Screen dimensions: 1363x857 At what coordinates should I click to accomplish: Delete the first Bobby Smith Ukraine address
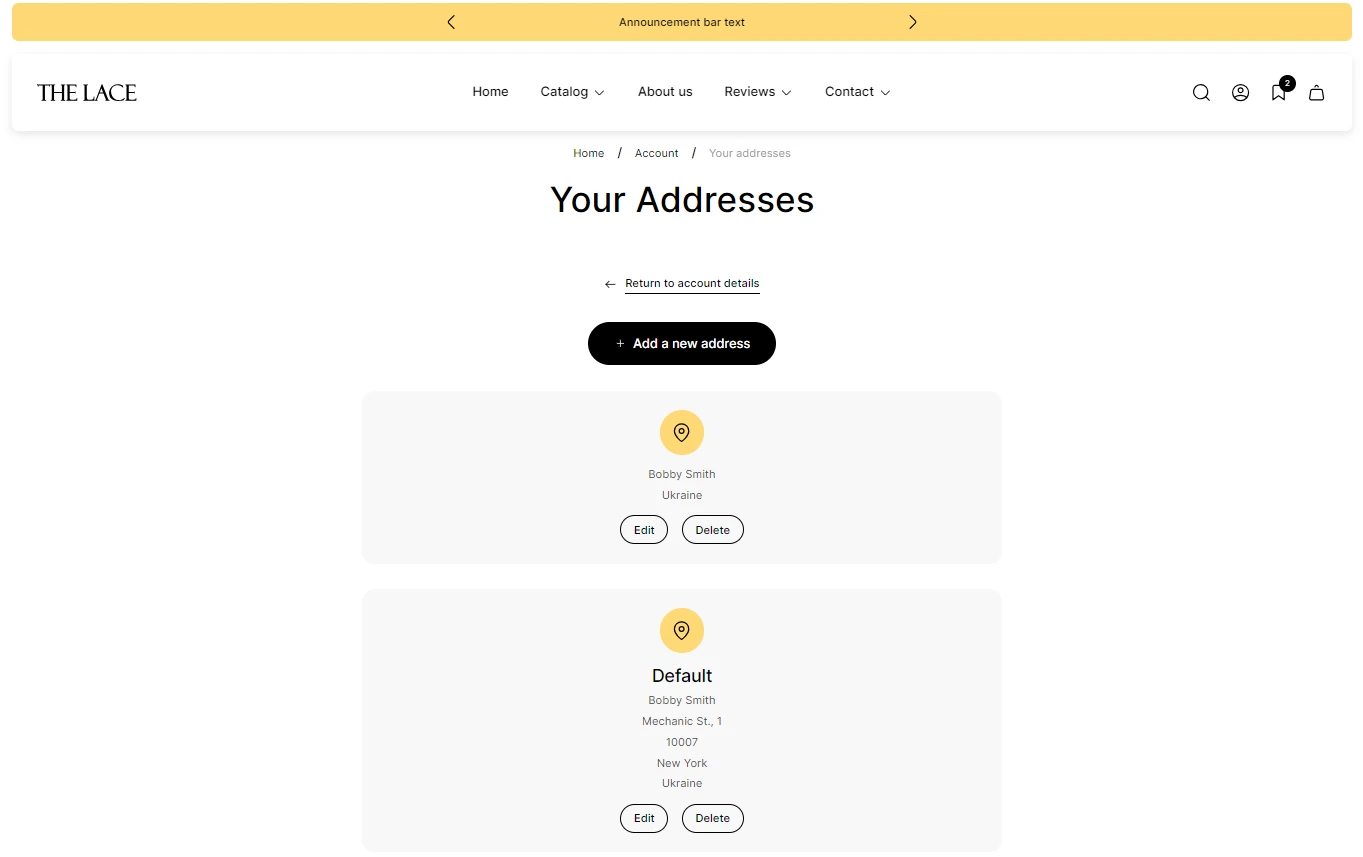(x=713, y=530)
